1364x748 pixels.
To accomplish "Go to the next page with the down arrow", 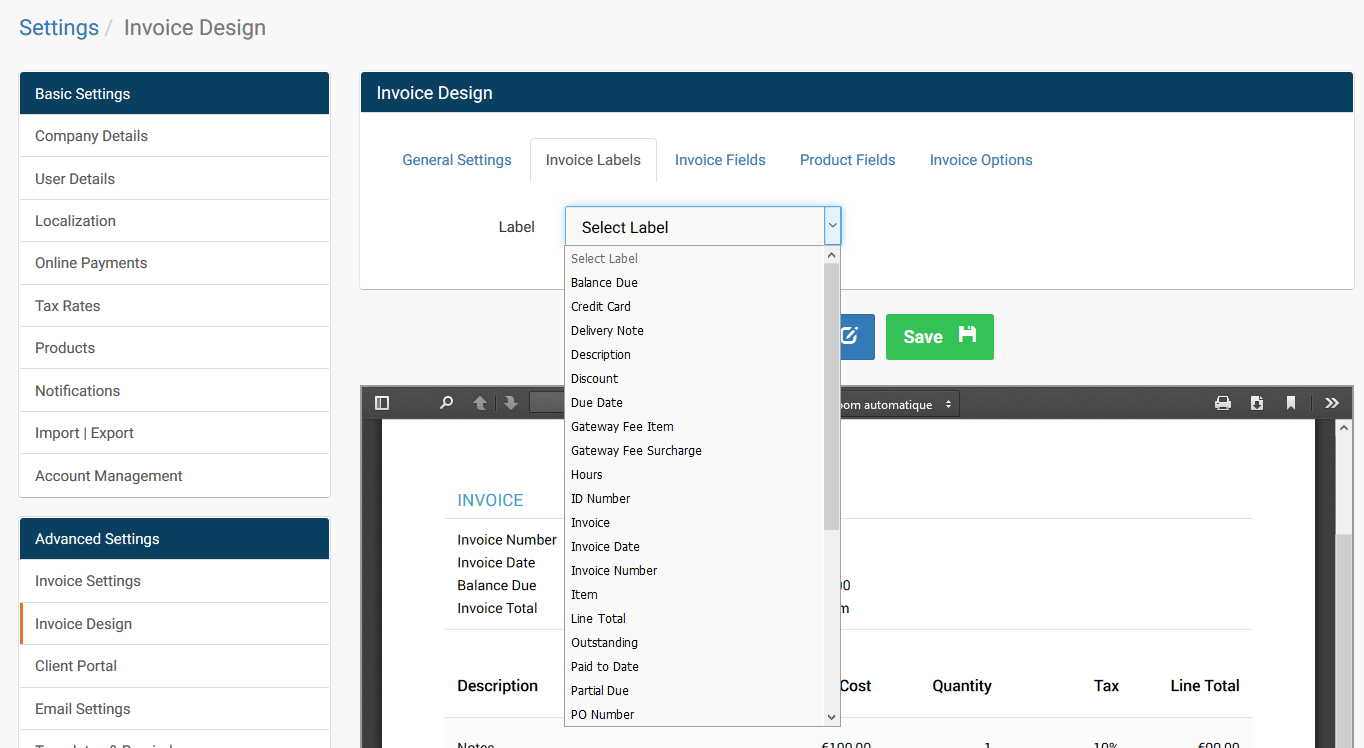I will tap(511, 402).
